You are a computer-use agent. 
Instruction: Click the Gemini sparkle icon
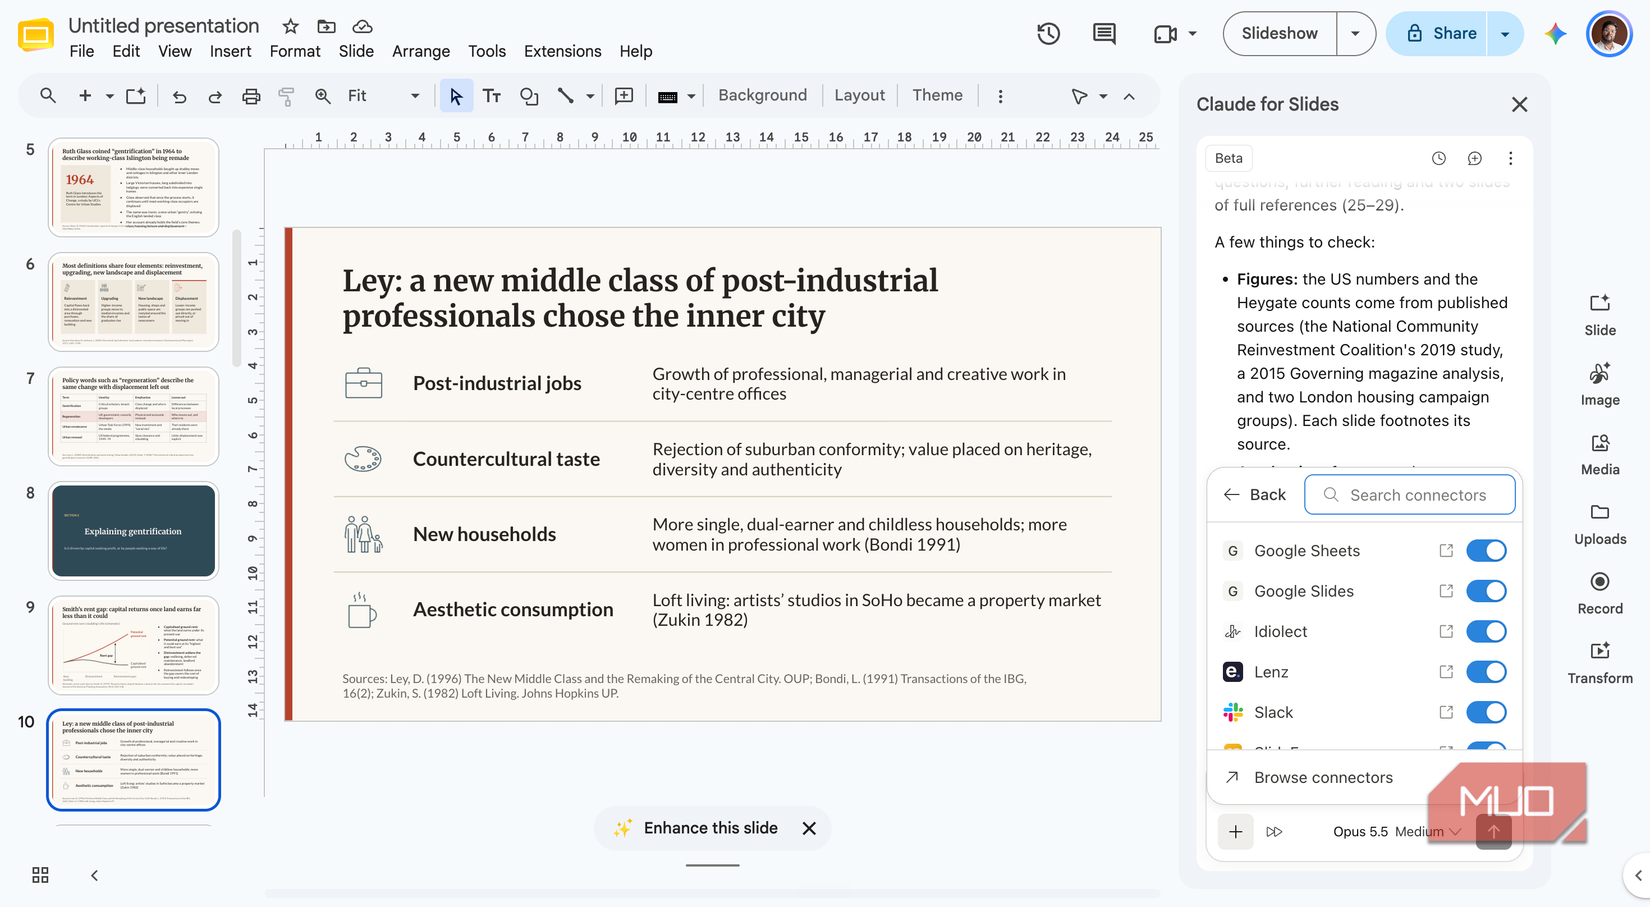pyautogui.click(x=1555, y=33)
